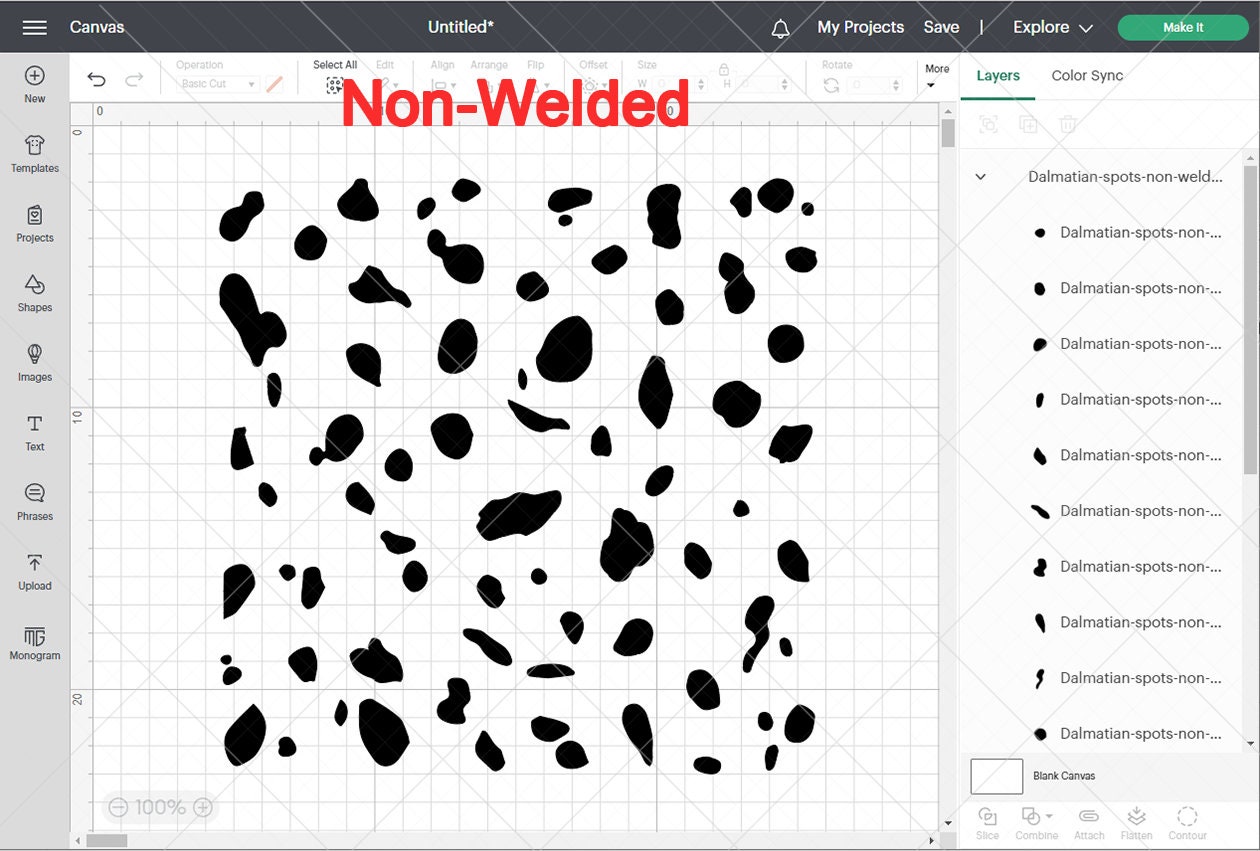Click the Blank Canvas color swatch

[x=996, y=776]
